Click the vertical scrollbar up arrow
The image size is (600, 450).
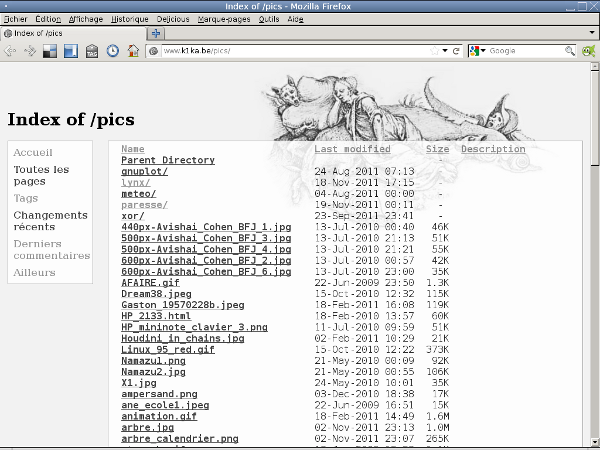(x=595, y=67)
